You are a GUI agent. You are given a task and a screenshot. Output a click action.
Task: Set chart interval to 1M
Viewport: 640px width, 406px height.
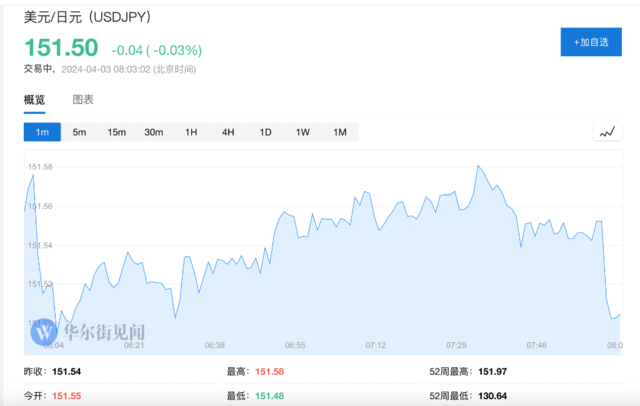(x=339, y=132)
